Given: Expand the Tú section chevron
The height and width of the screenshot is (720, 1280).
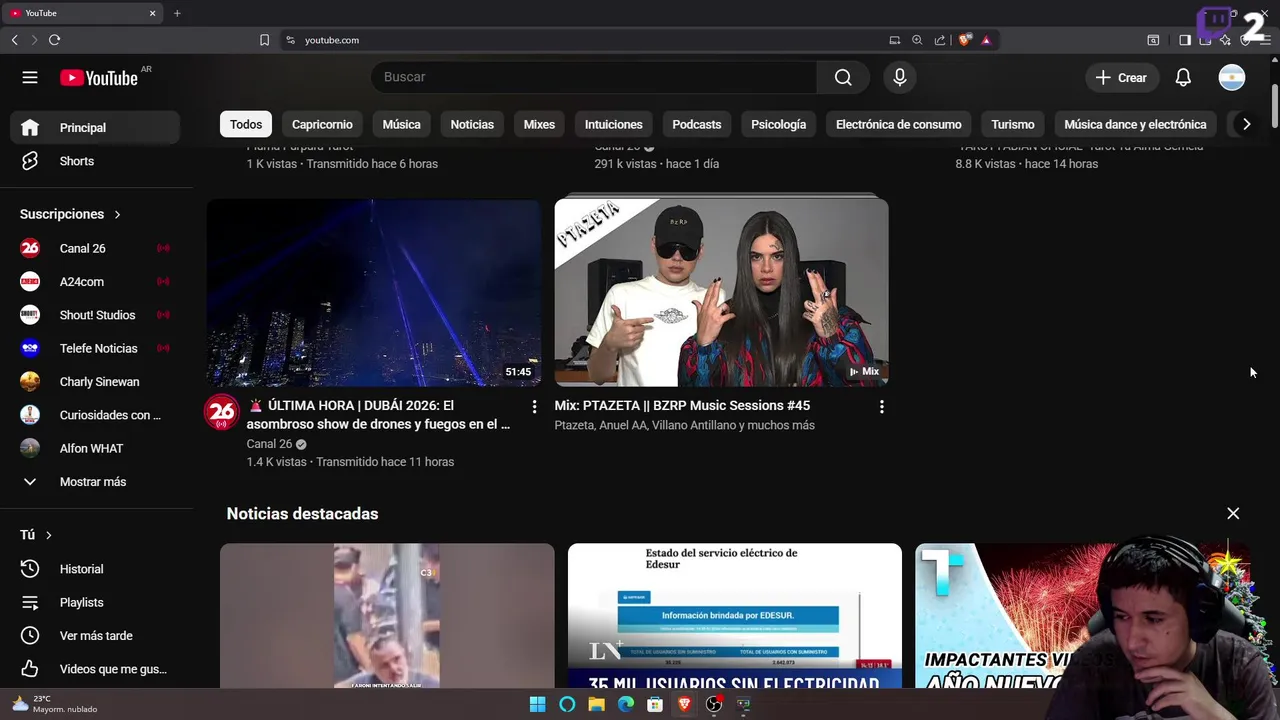Looking at the screenshot, I should pos(48,535).
